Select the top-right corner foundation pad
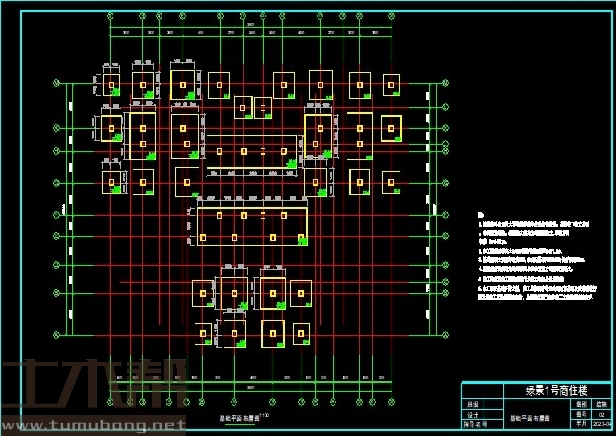The image size is (616, 436). [x=390, y=84]
